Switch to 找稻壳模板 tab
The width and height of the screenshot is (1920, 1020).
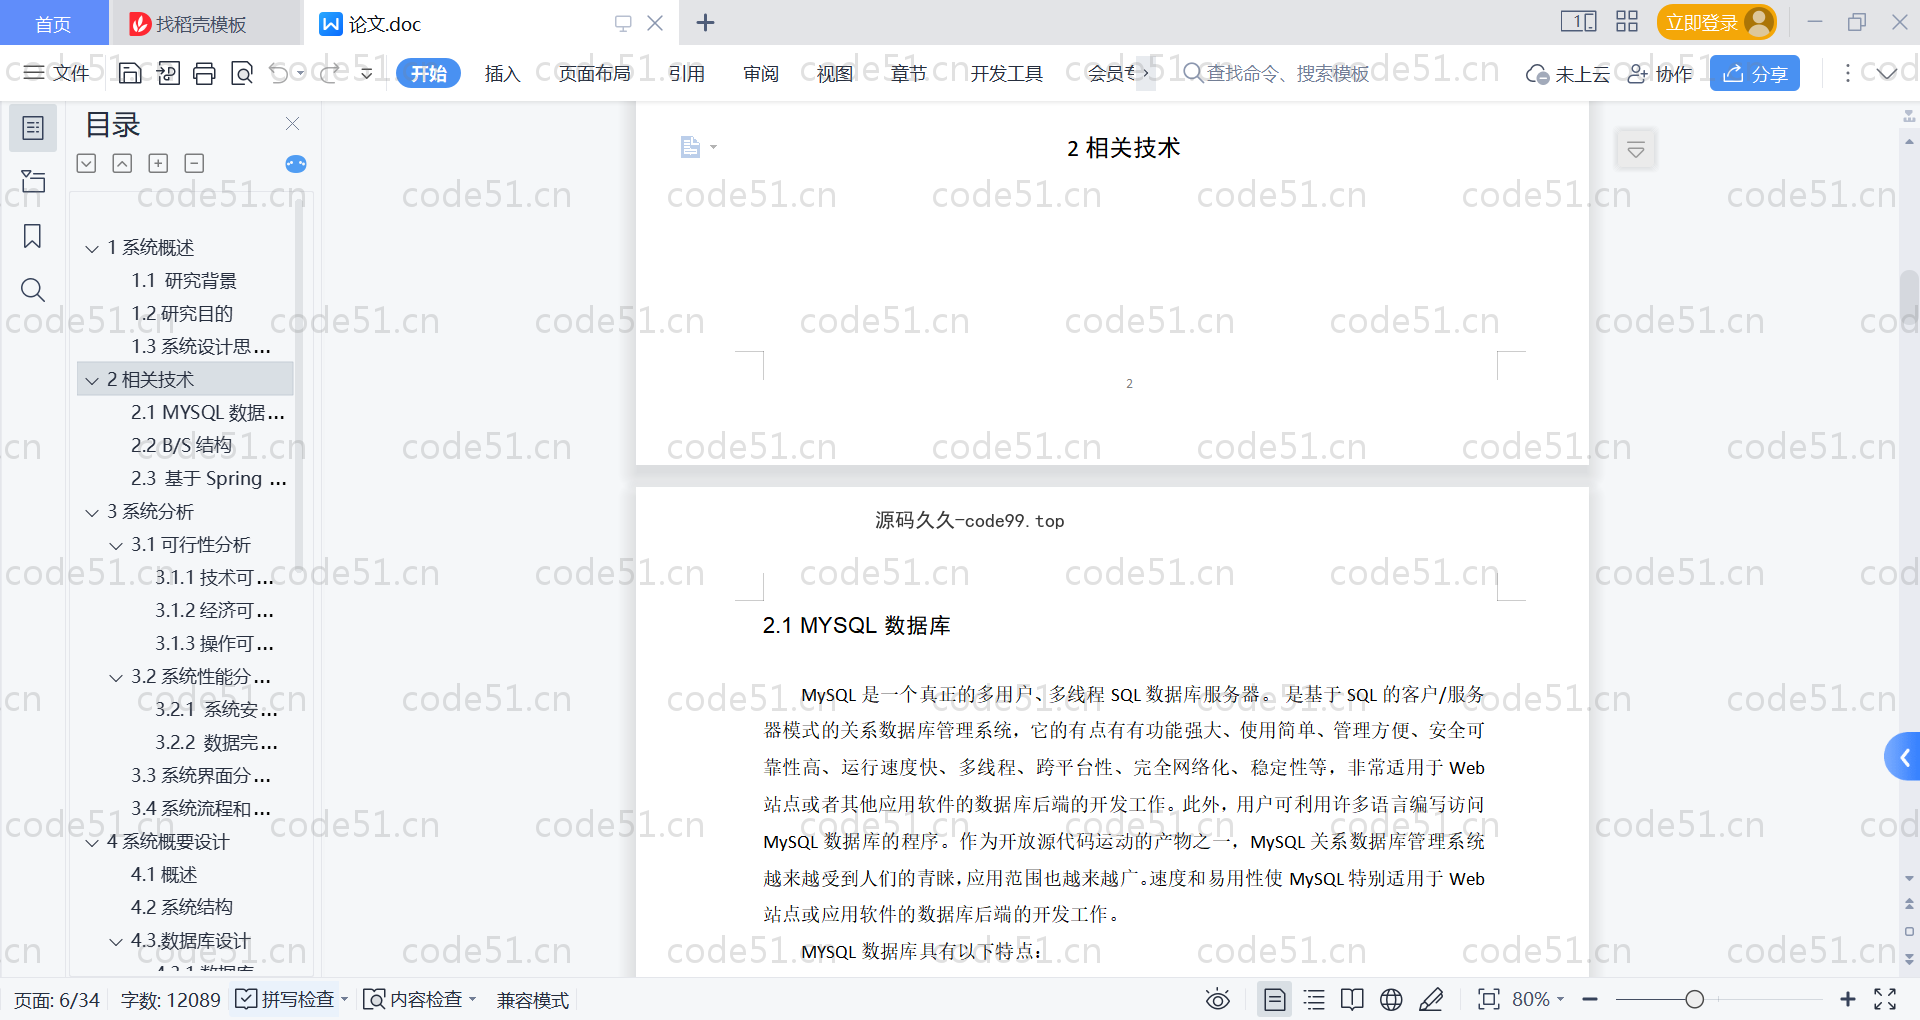click(x=205, y=23)
